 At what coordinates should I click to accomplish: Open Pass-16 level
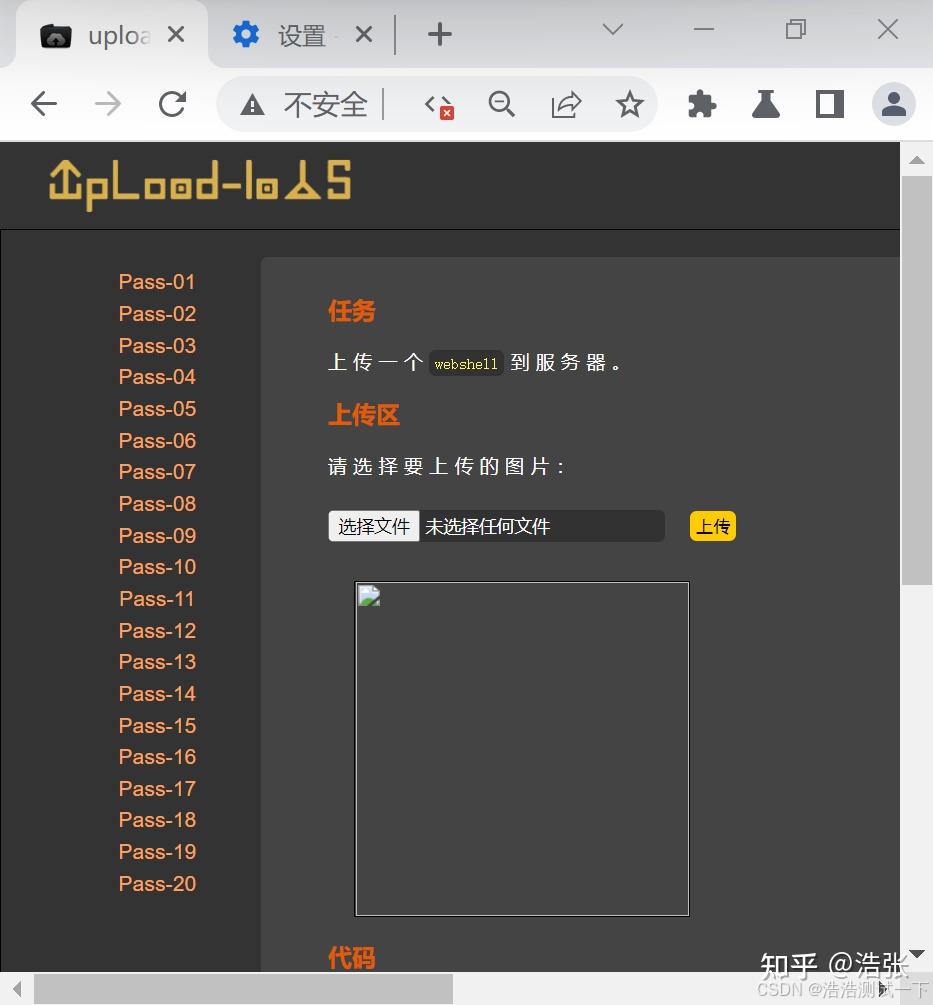pos(157,757)
